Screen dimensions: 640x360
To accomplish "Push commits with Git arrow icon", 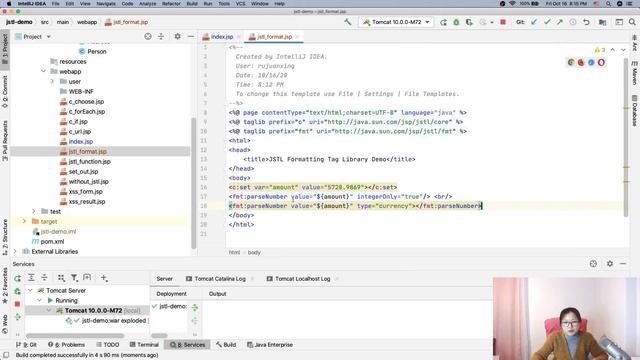I will coord(560,22).
